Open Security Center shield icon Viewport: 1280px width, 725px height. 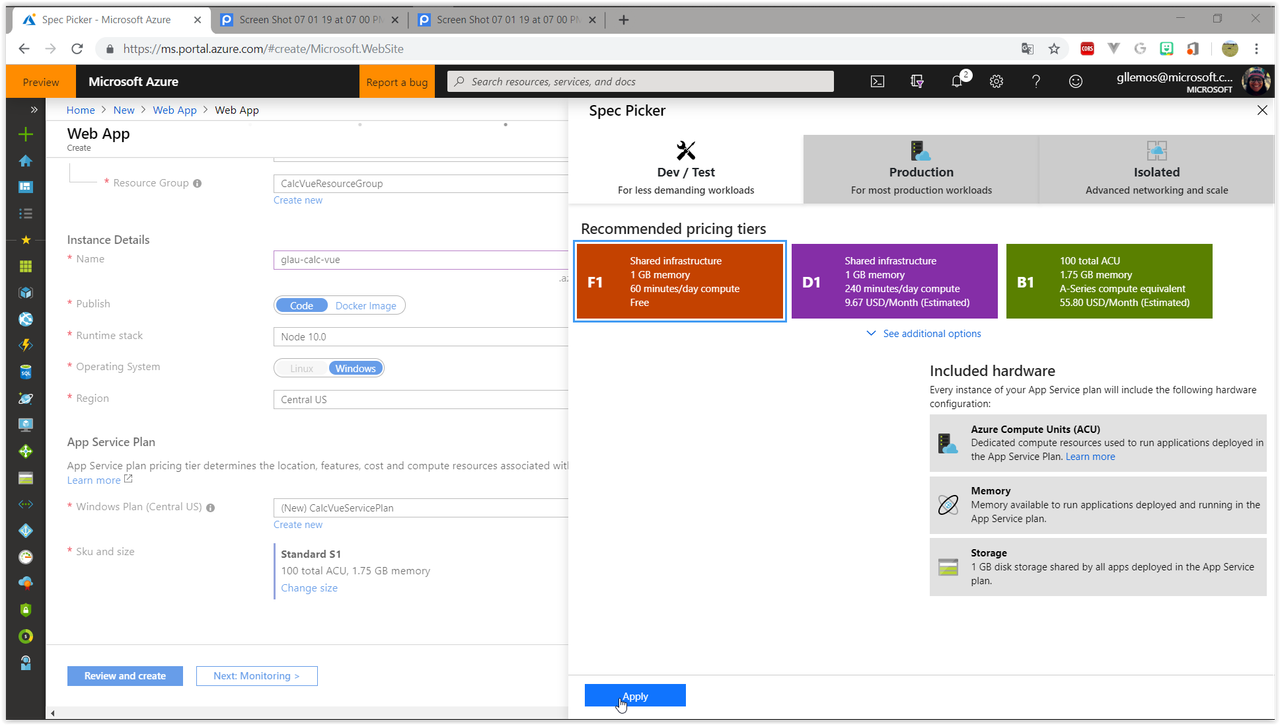[26, 609]
